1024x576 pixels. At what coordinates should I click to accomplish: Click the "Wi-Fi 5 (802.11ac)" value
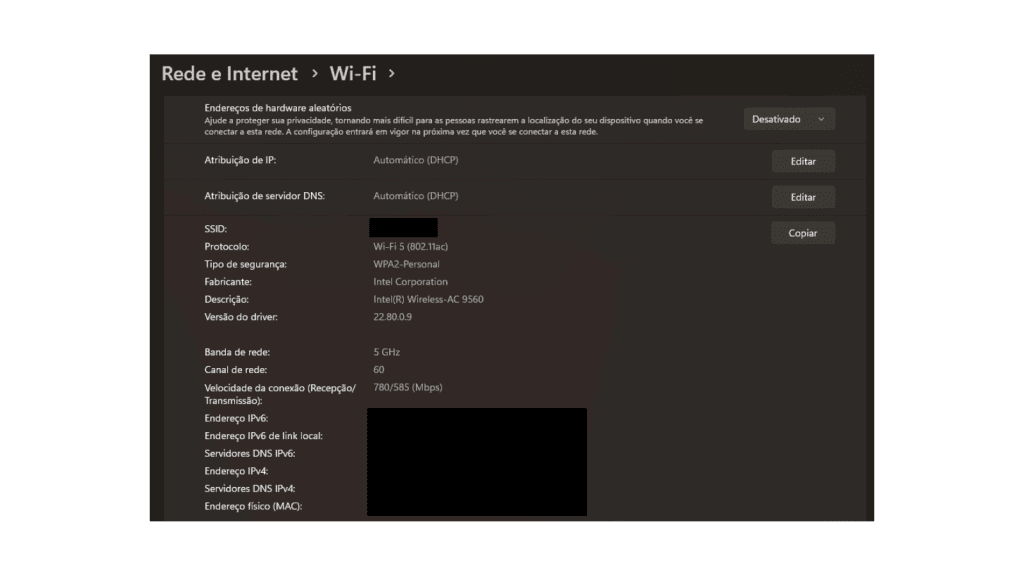[414, 246]
